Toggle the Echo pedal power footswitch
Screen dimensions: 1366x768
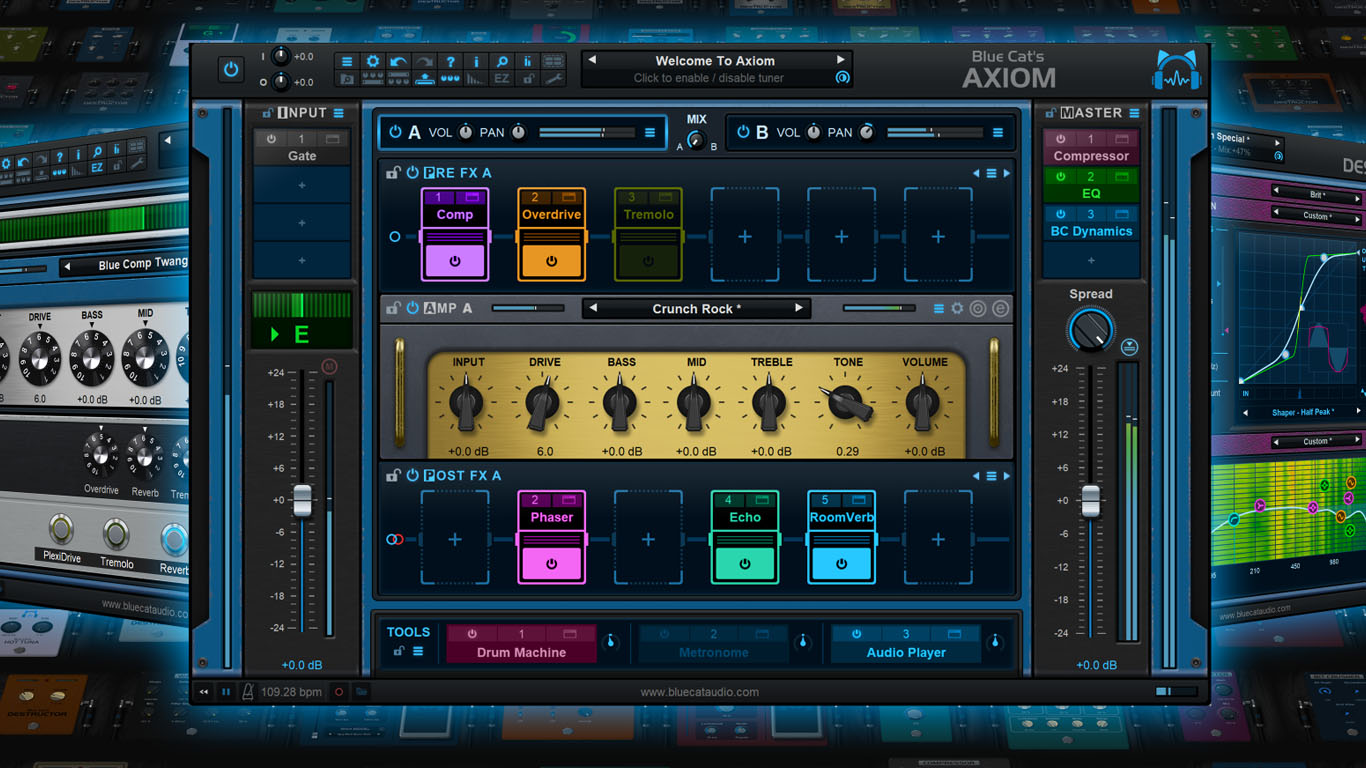(x=745, y=564)
